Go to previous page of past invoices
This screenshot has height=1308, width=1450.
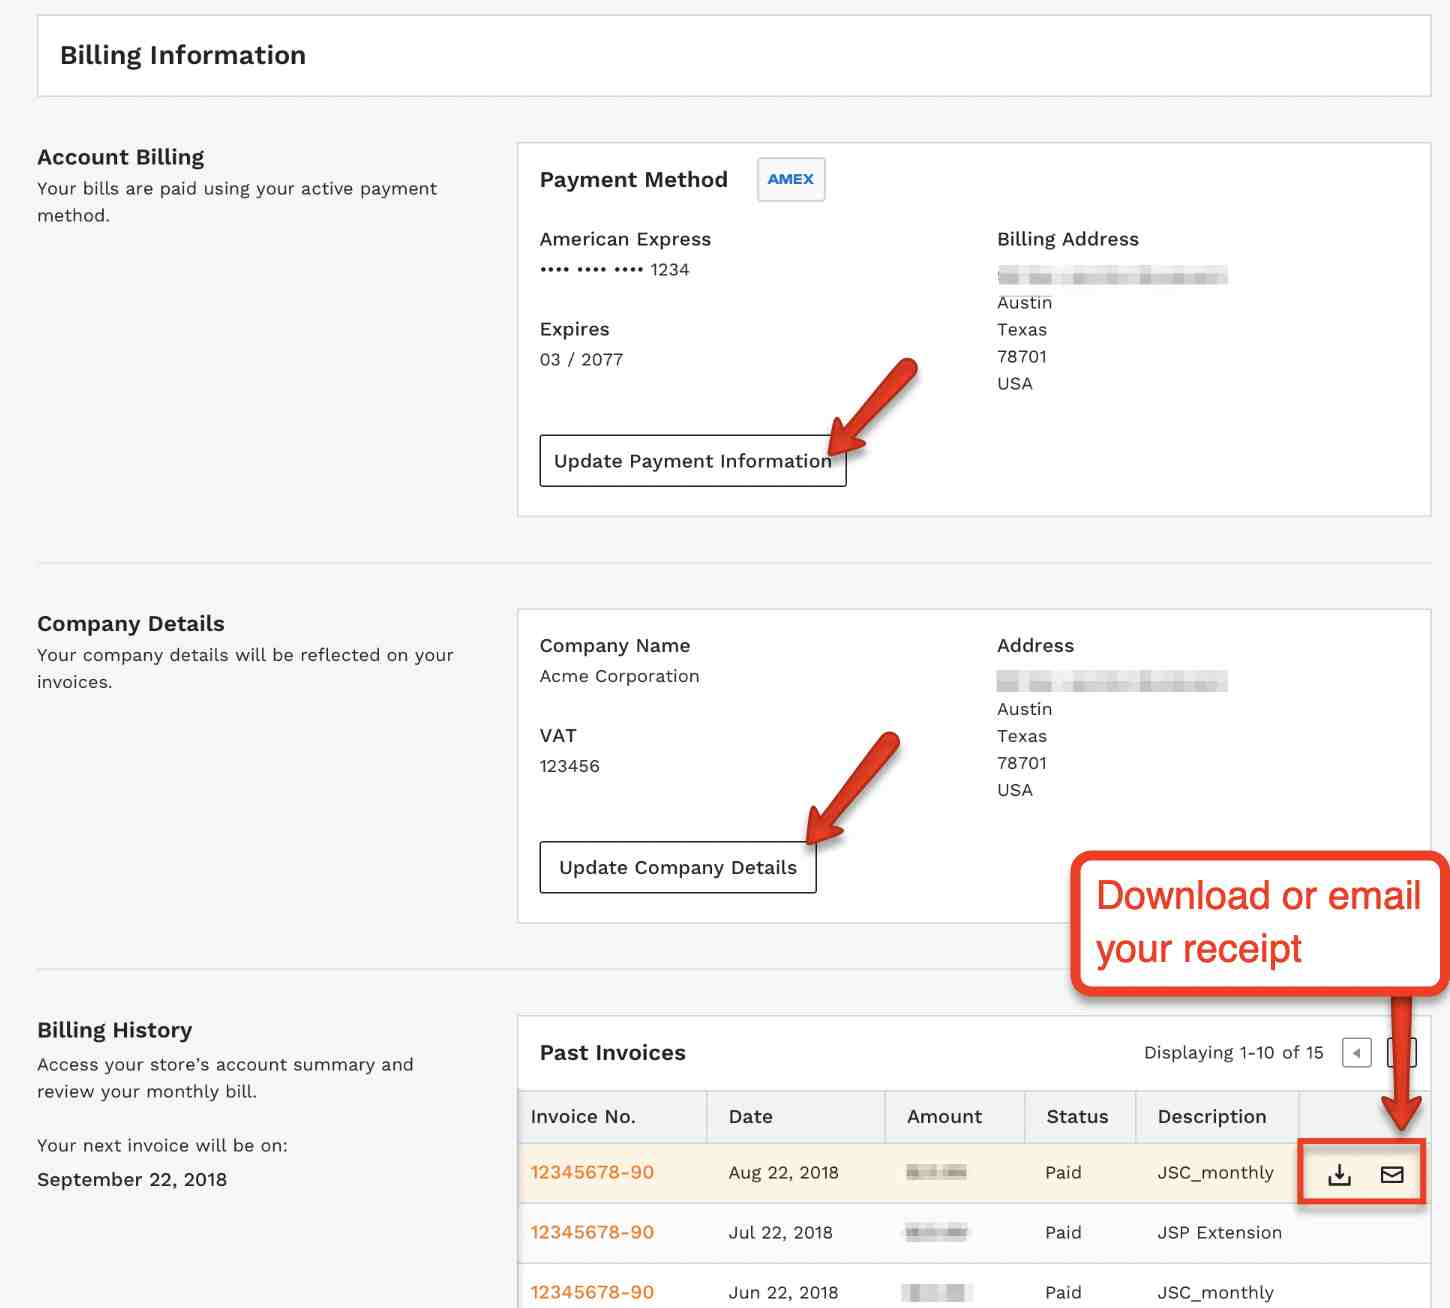pyautogui.click(x=1356, y=1053)
